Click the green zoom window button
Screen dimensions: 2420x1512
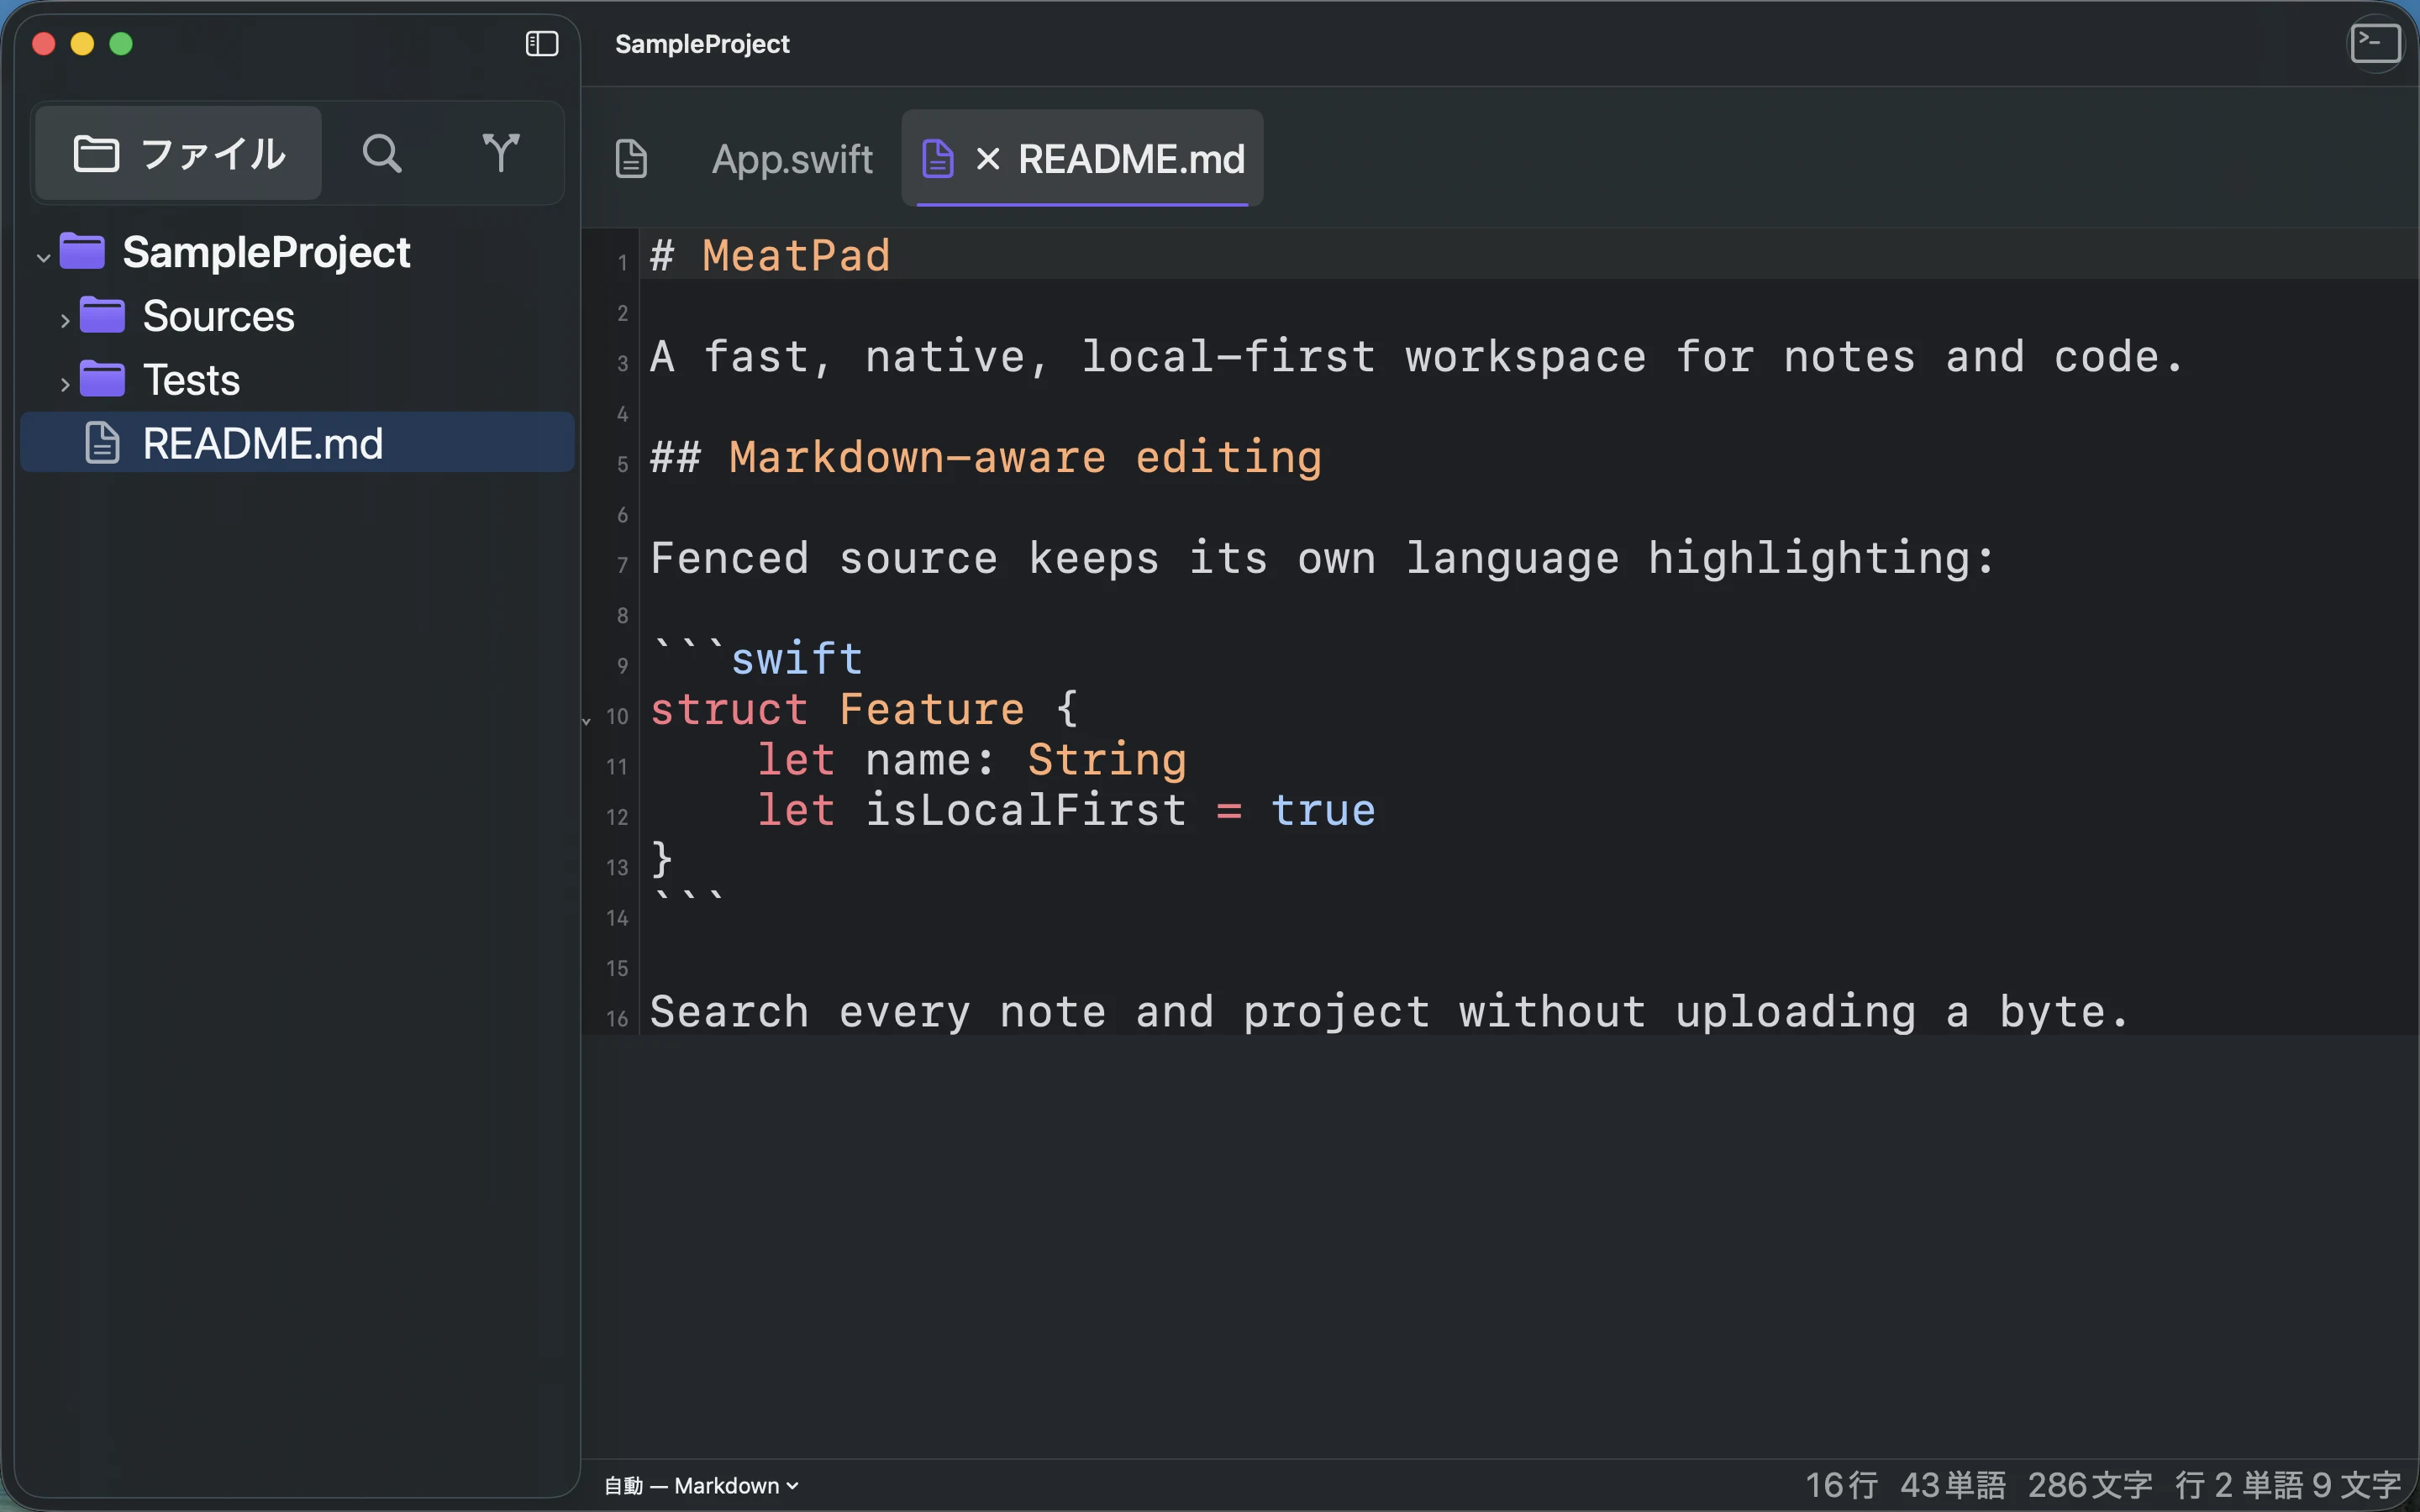121,44
